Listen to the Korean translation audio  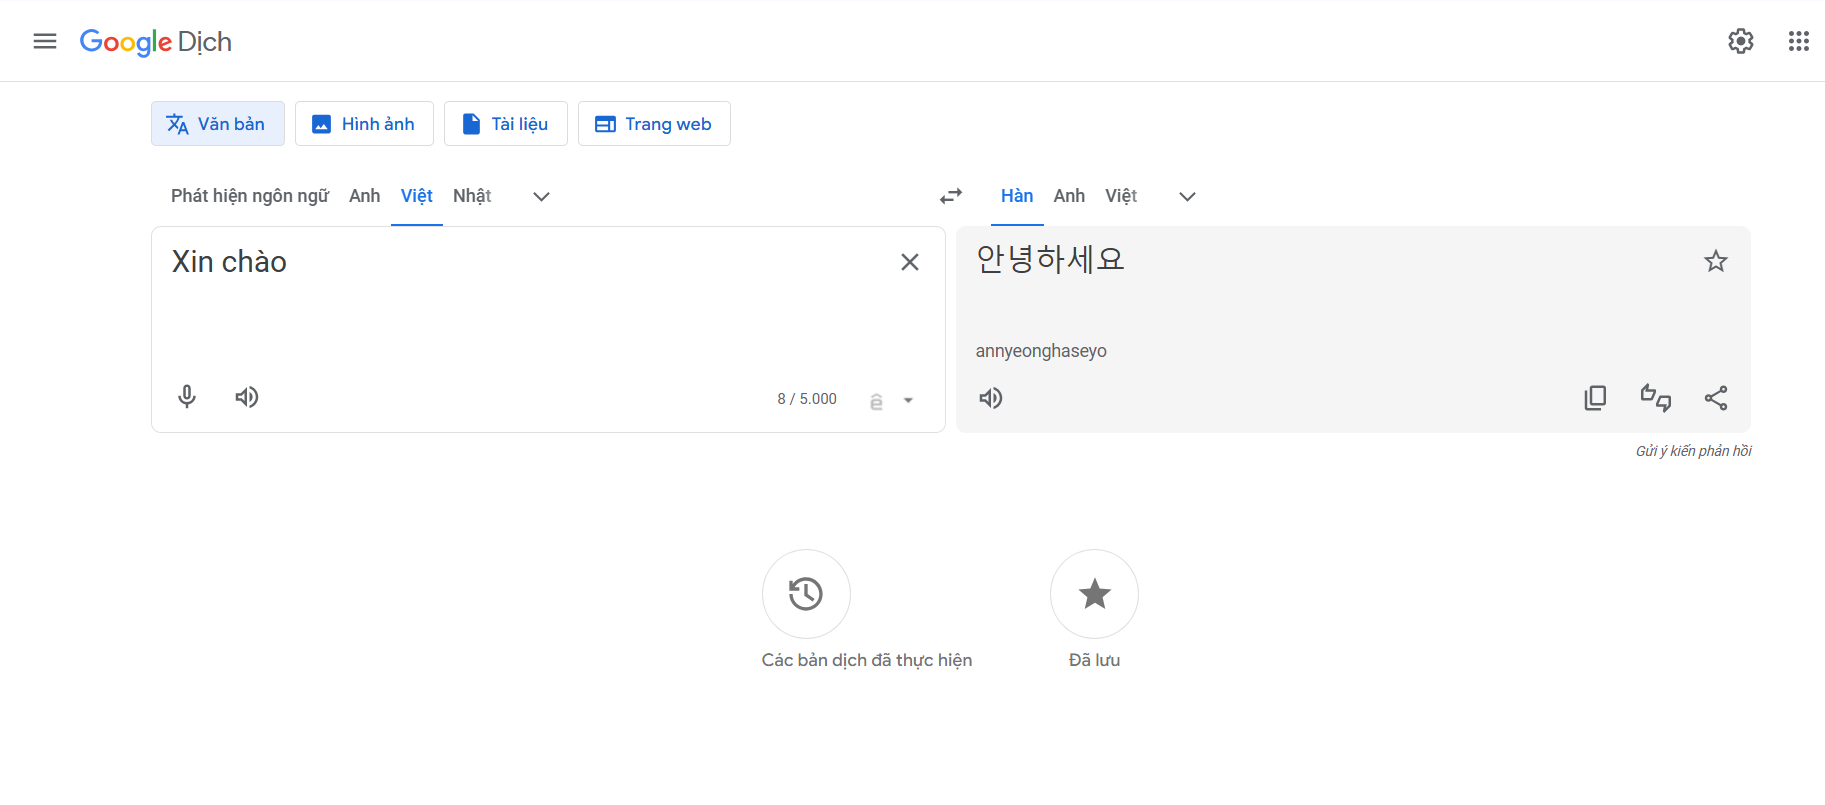(x=991, y=398)
